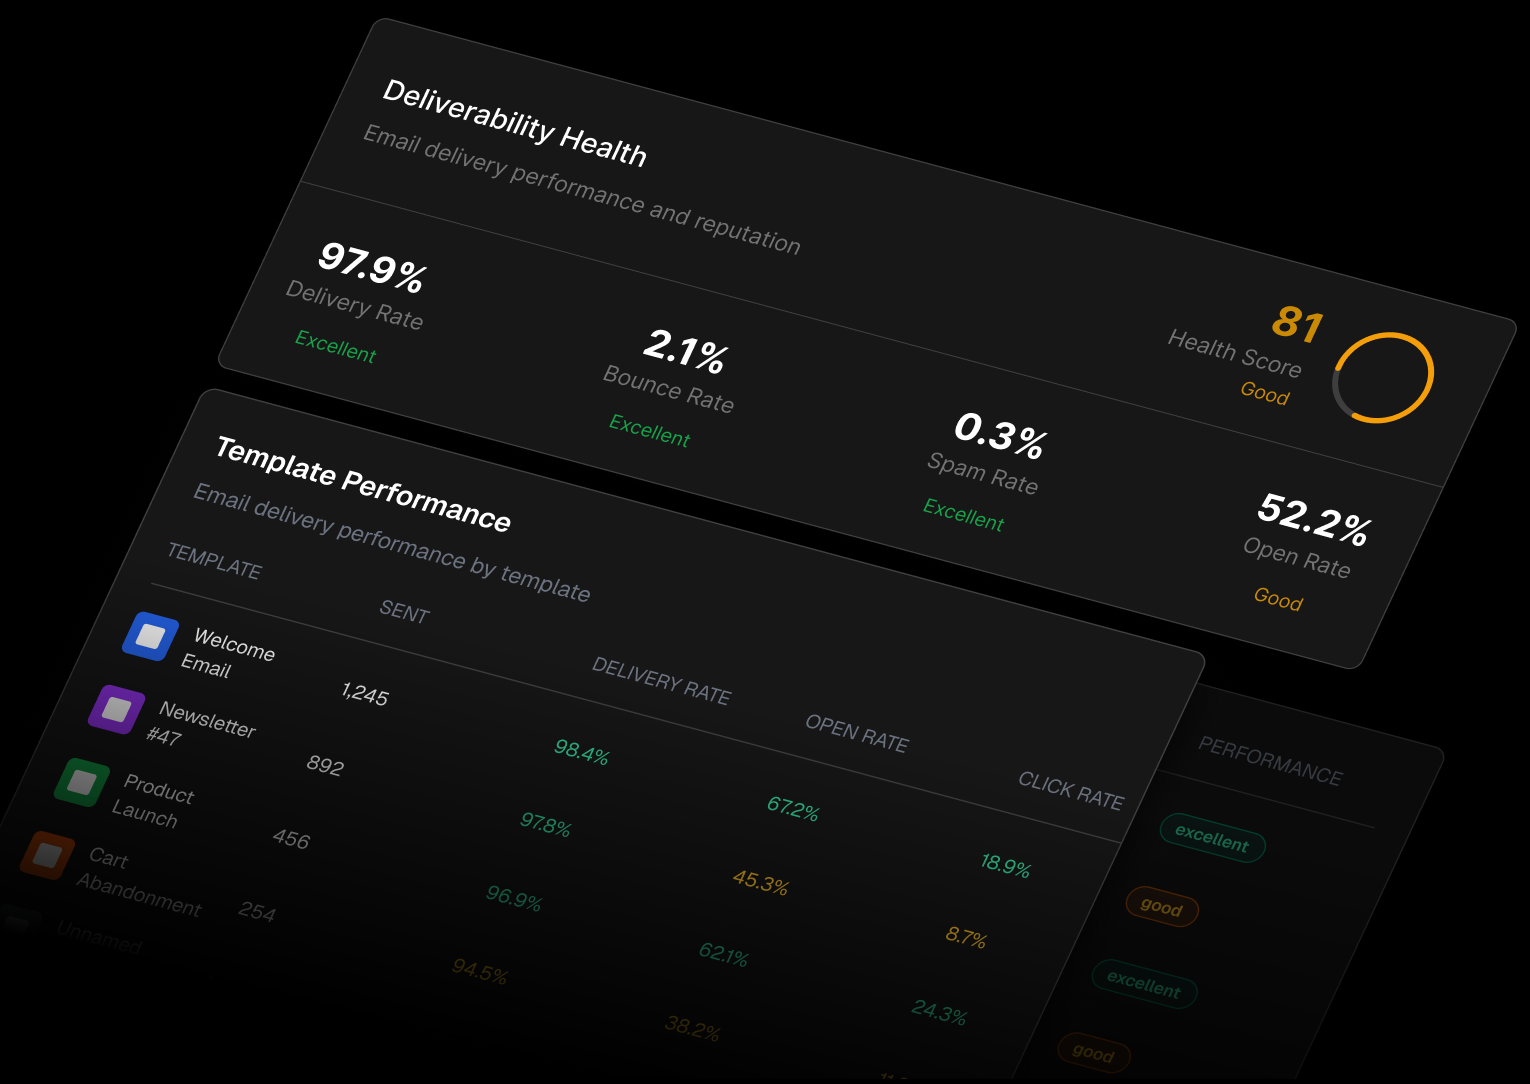The image size is (1530, 1084).
Task: Click the Email delivery performance and reputation subtitle
Action: [x=582, y=190]
